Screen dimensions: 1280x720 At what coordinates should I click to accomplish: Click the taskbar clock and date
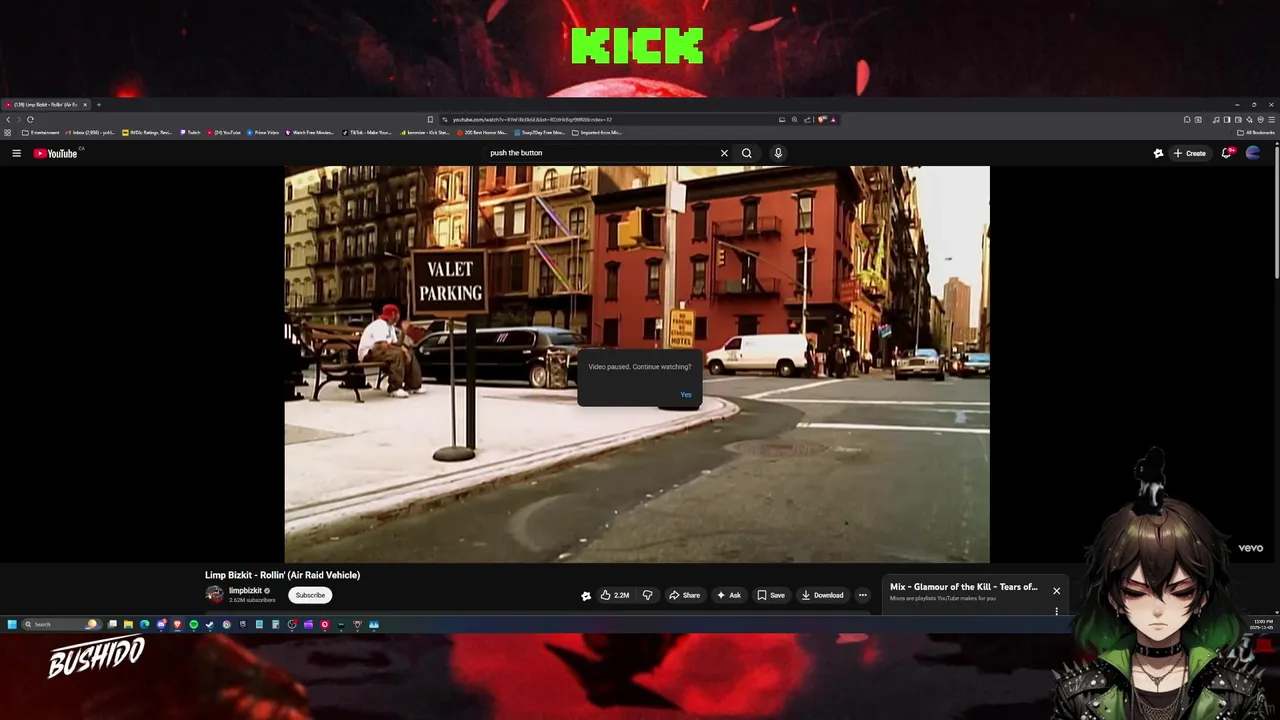1263,624
